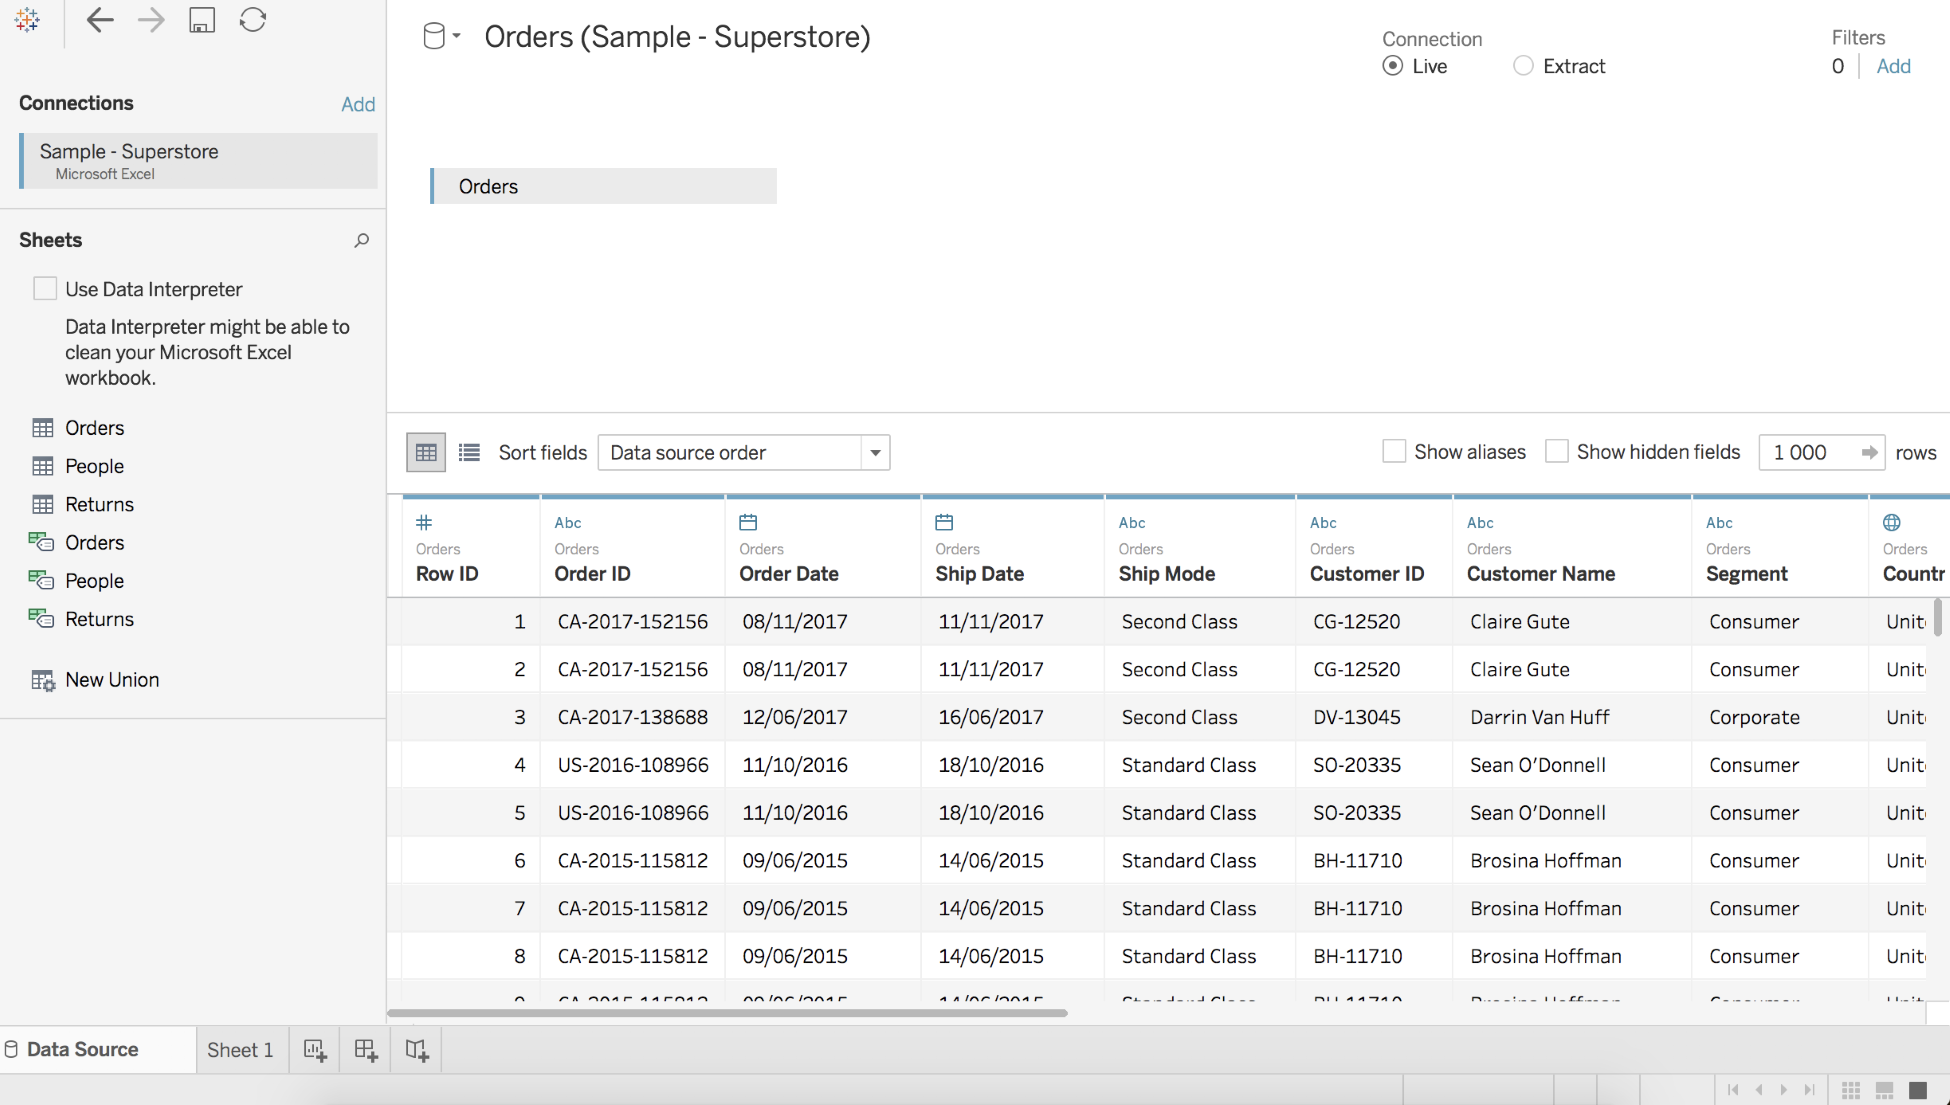The height and width of the screenshot is (1105, 1950).
Task: Select the People sheet table
Action: 95,466
